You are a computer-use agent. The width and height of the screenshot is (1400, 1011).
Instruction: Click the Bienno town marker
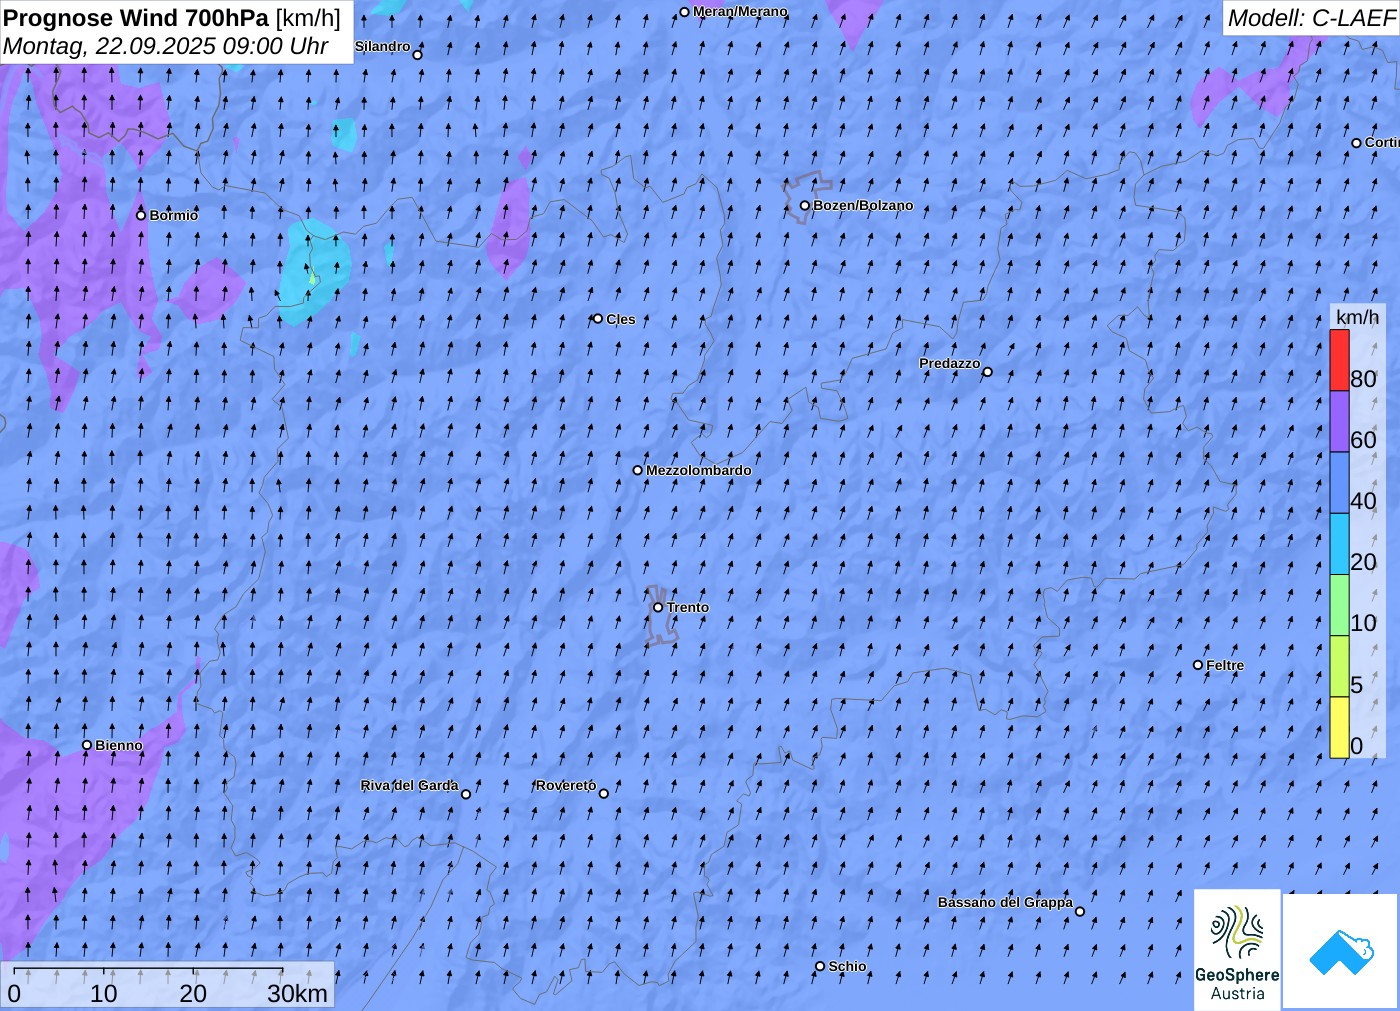tap(87, 745)
